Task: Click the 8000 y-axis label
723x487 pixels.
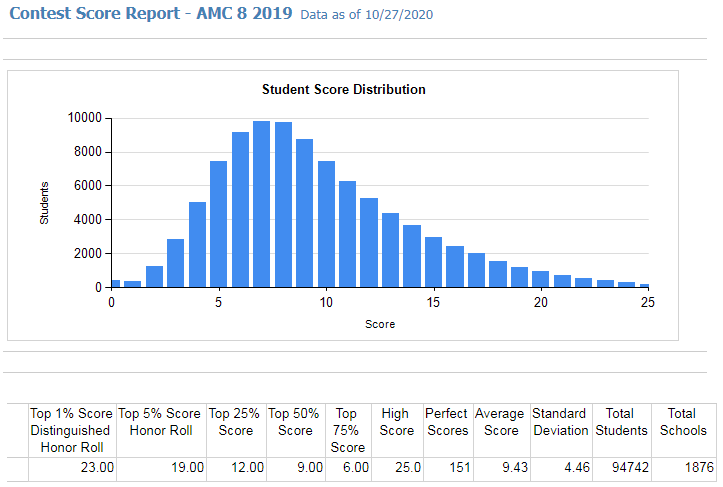Action: (88, 152)
